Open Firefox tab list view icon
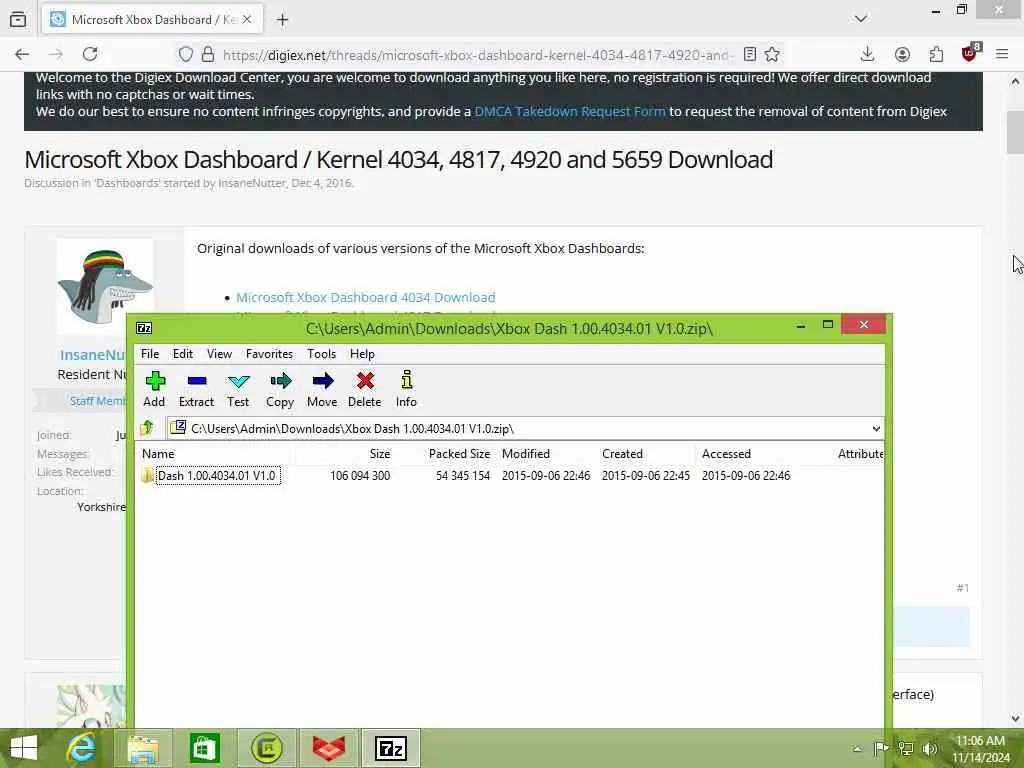This screenshot has width=1024, height=768. (18, 20)
